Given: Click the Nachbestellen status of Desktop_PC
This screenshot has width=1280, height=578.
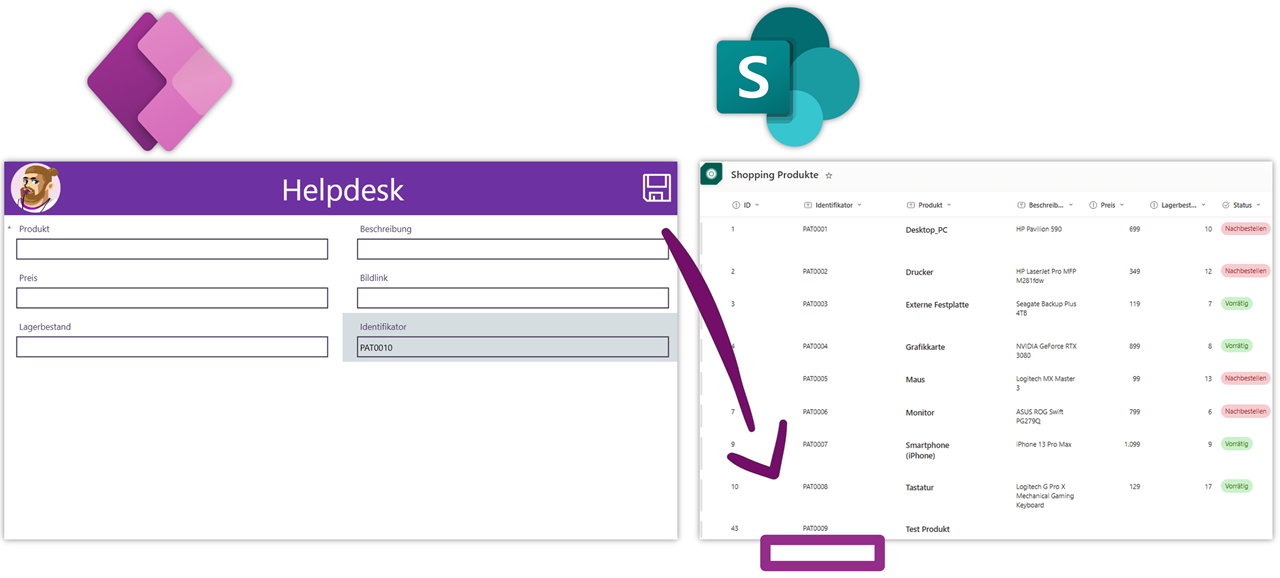Looking at the screenshot, I should point(1246,229).
